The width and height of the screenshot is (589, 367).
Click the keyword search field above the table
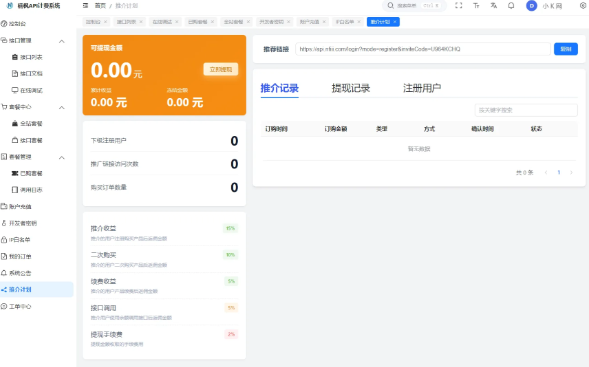526,110
